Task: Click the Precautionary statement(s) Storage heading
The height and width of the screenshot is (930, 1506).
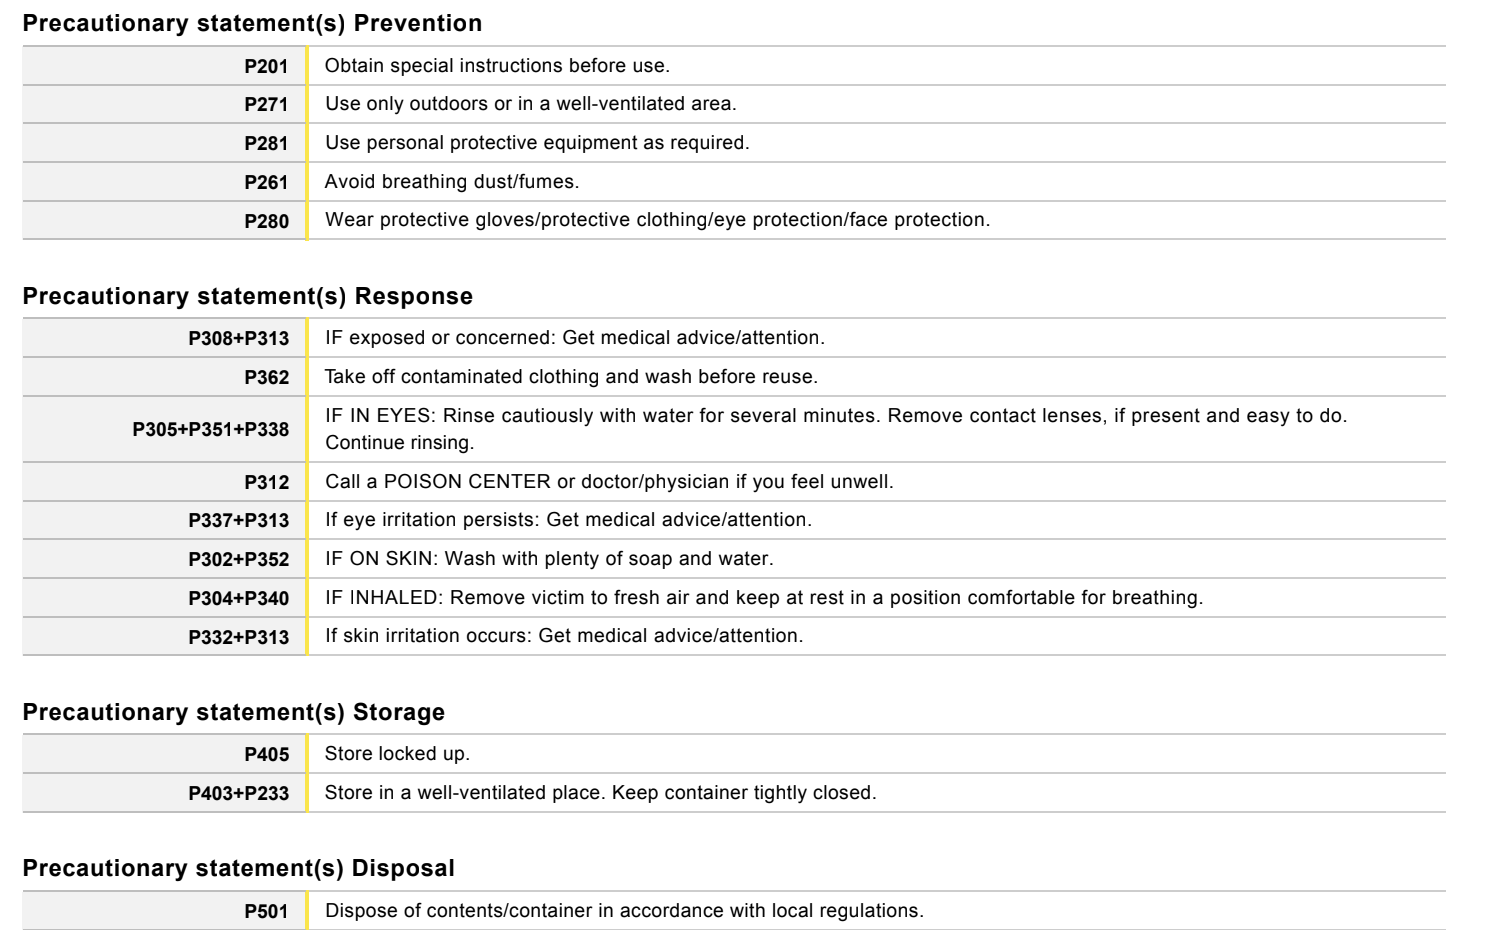Action: click(234, 712)
